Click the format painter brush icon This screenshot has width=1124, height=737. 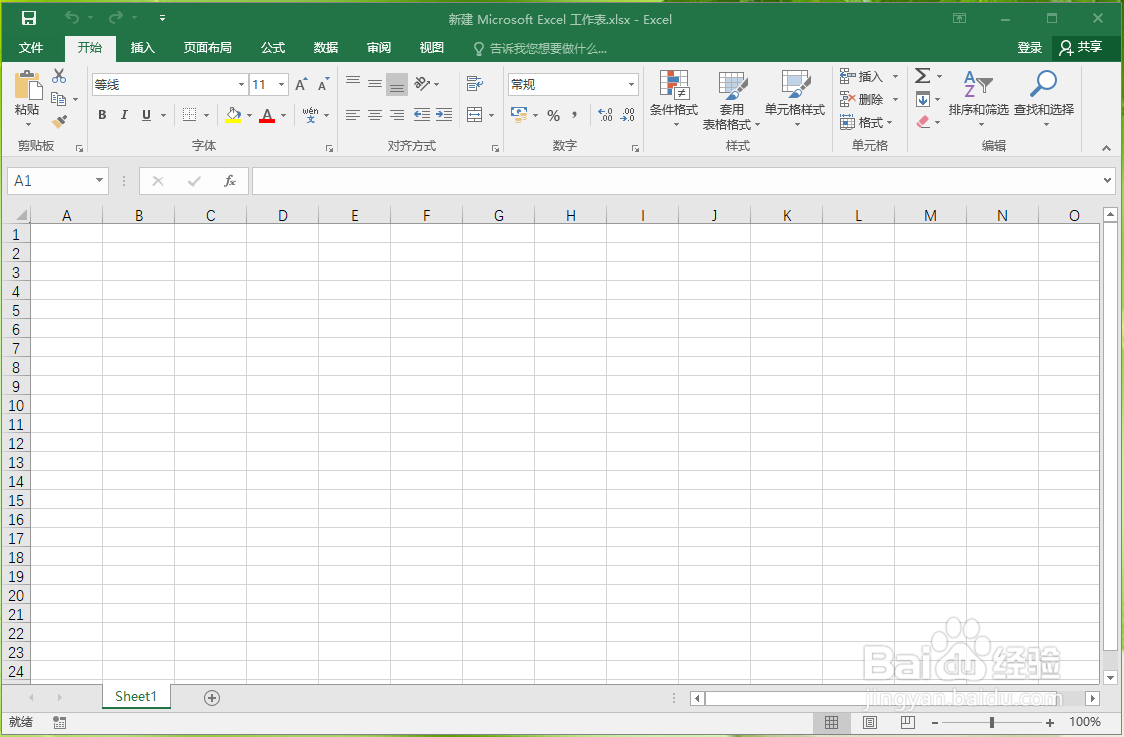[58, 121]
